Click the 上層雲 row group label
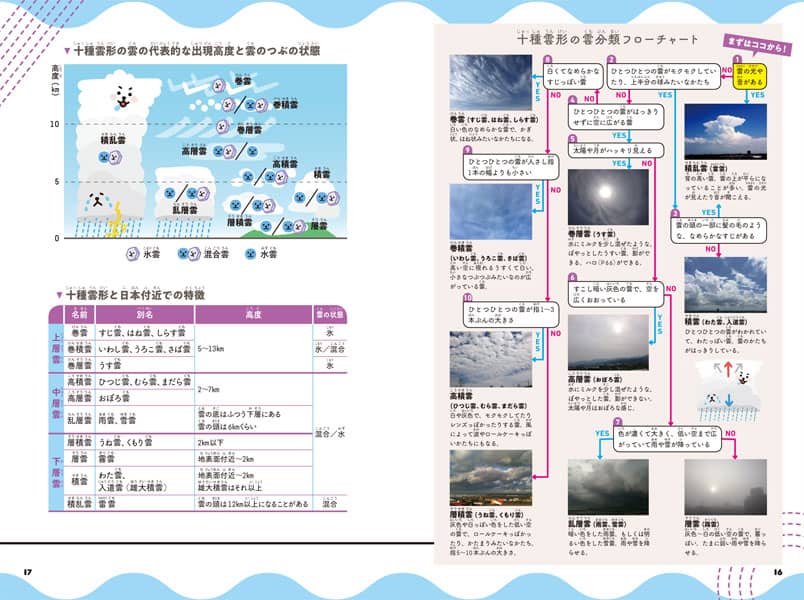Viewport: 804px width, 600px height. click(56, 349)
